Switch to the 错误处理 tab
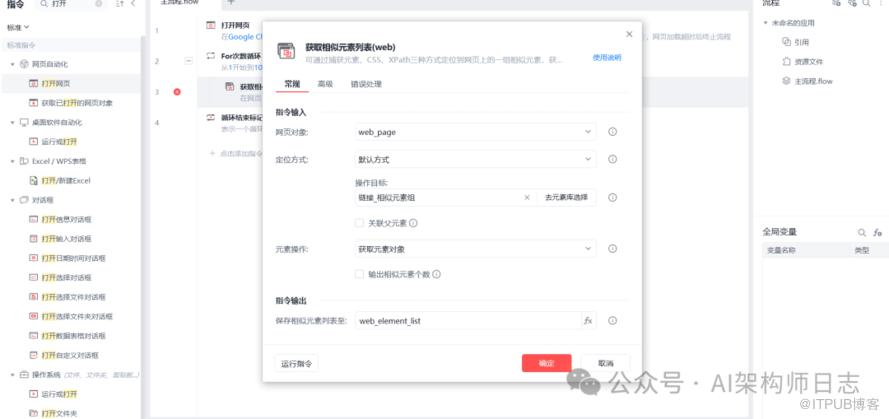The height and width of the screenshot is (419, 889). pyautogui.click(x=366, y=84)
